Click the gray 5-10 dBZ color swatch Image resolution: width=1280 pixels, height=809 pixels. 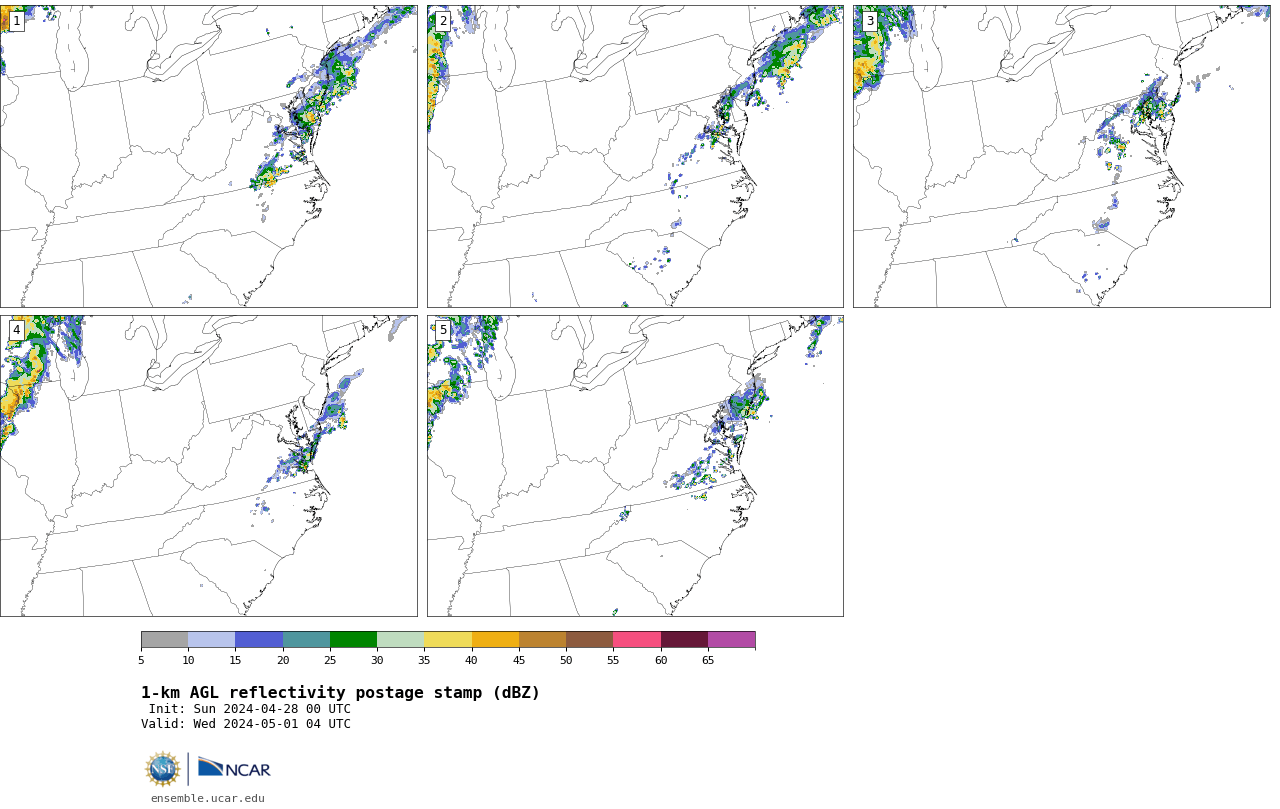coord(164,640)
